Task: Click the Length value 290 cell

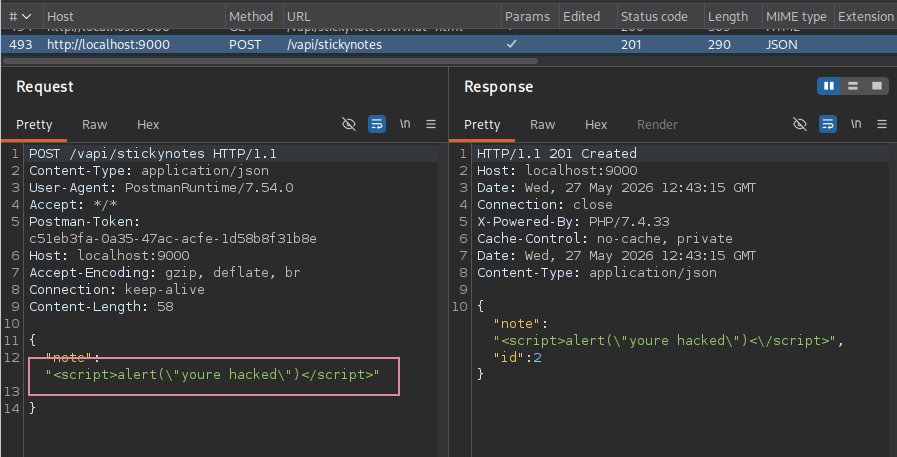Action: tap(719, 44)
